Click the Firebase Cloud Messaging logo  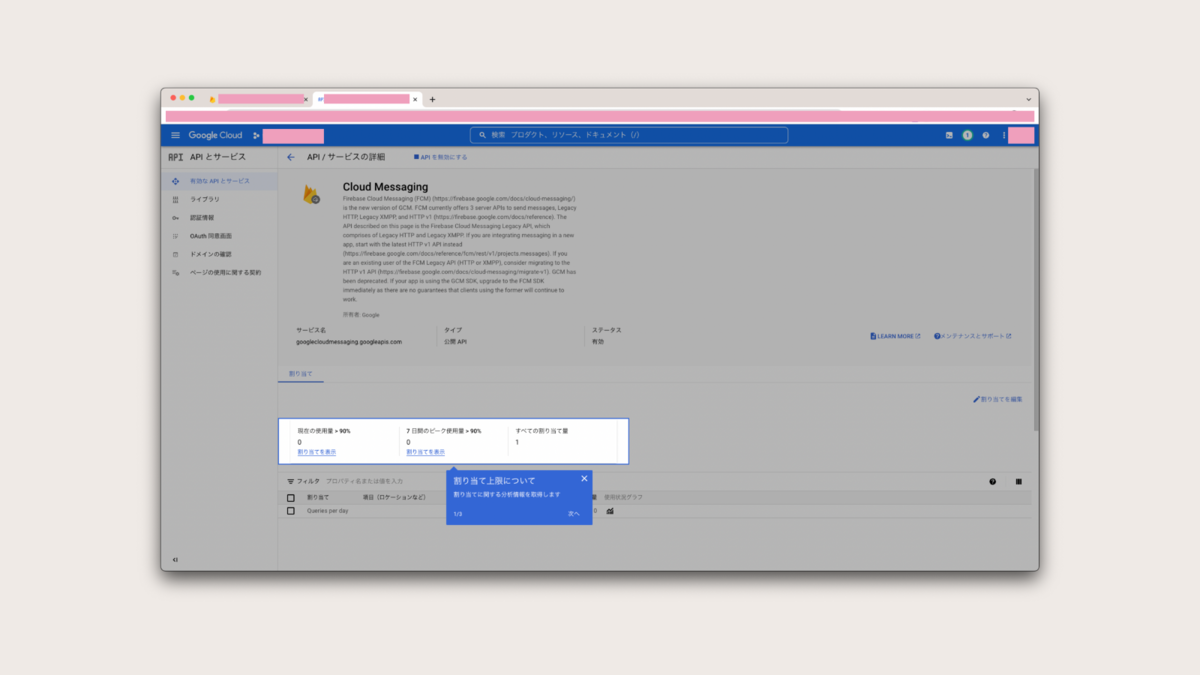(312, 194)
